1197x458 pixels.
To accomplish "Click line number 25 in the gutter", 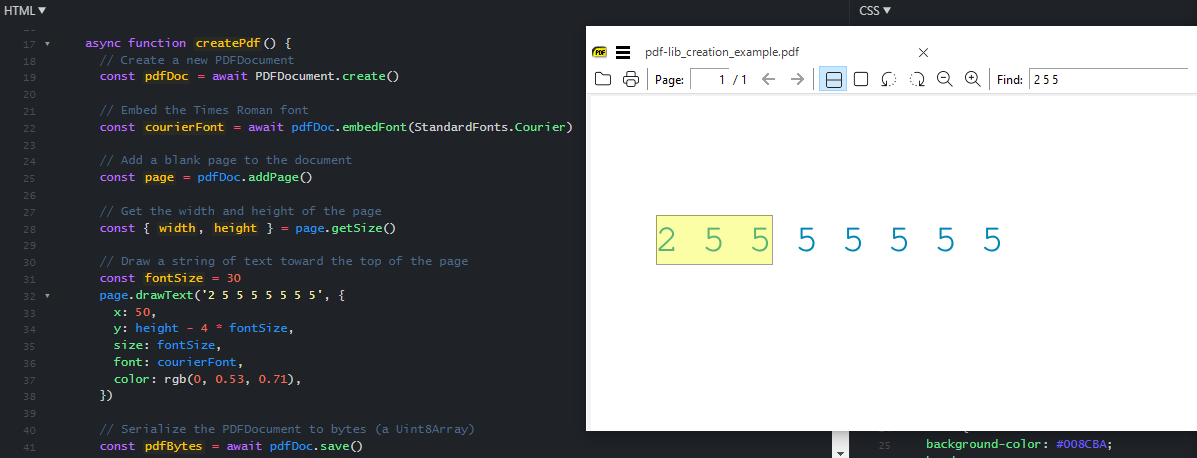I will [x=30, y=177].
